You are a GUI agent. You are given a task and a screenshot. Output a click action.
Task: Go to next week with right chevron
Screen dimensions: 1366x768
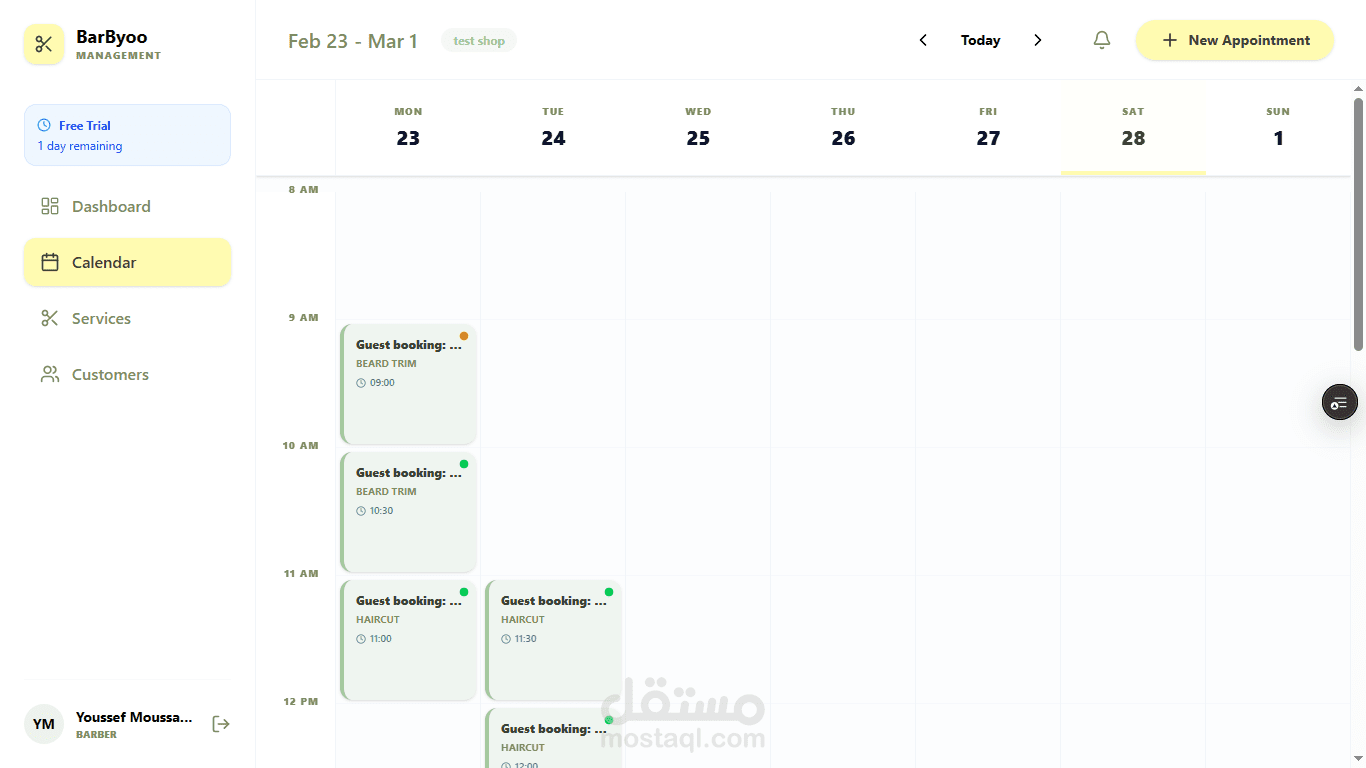1038,40
